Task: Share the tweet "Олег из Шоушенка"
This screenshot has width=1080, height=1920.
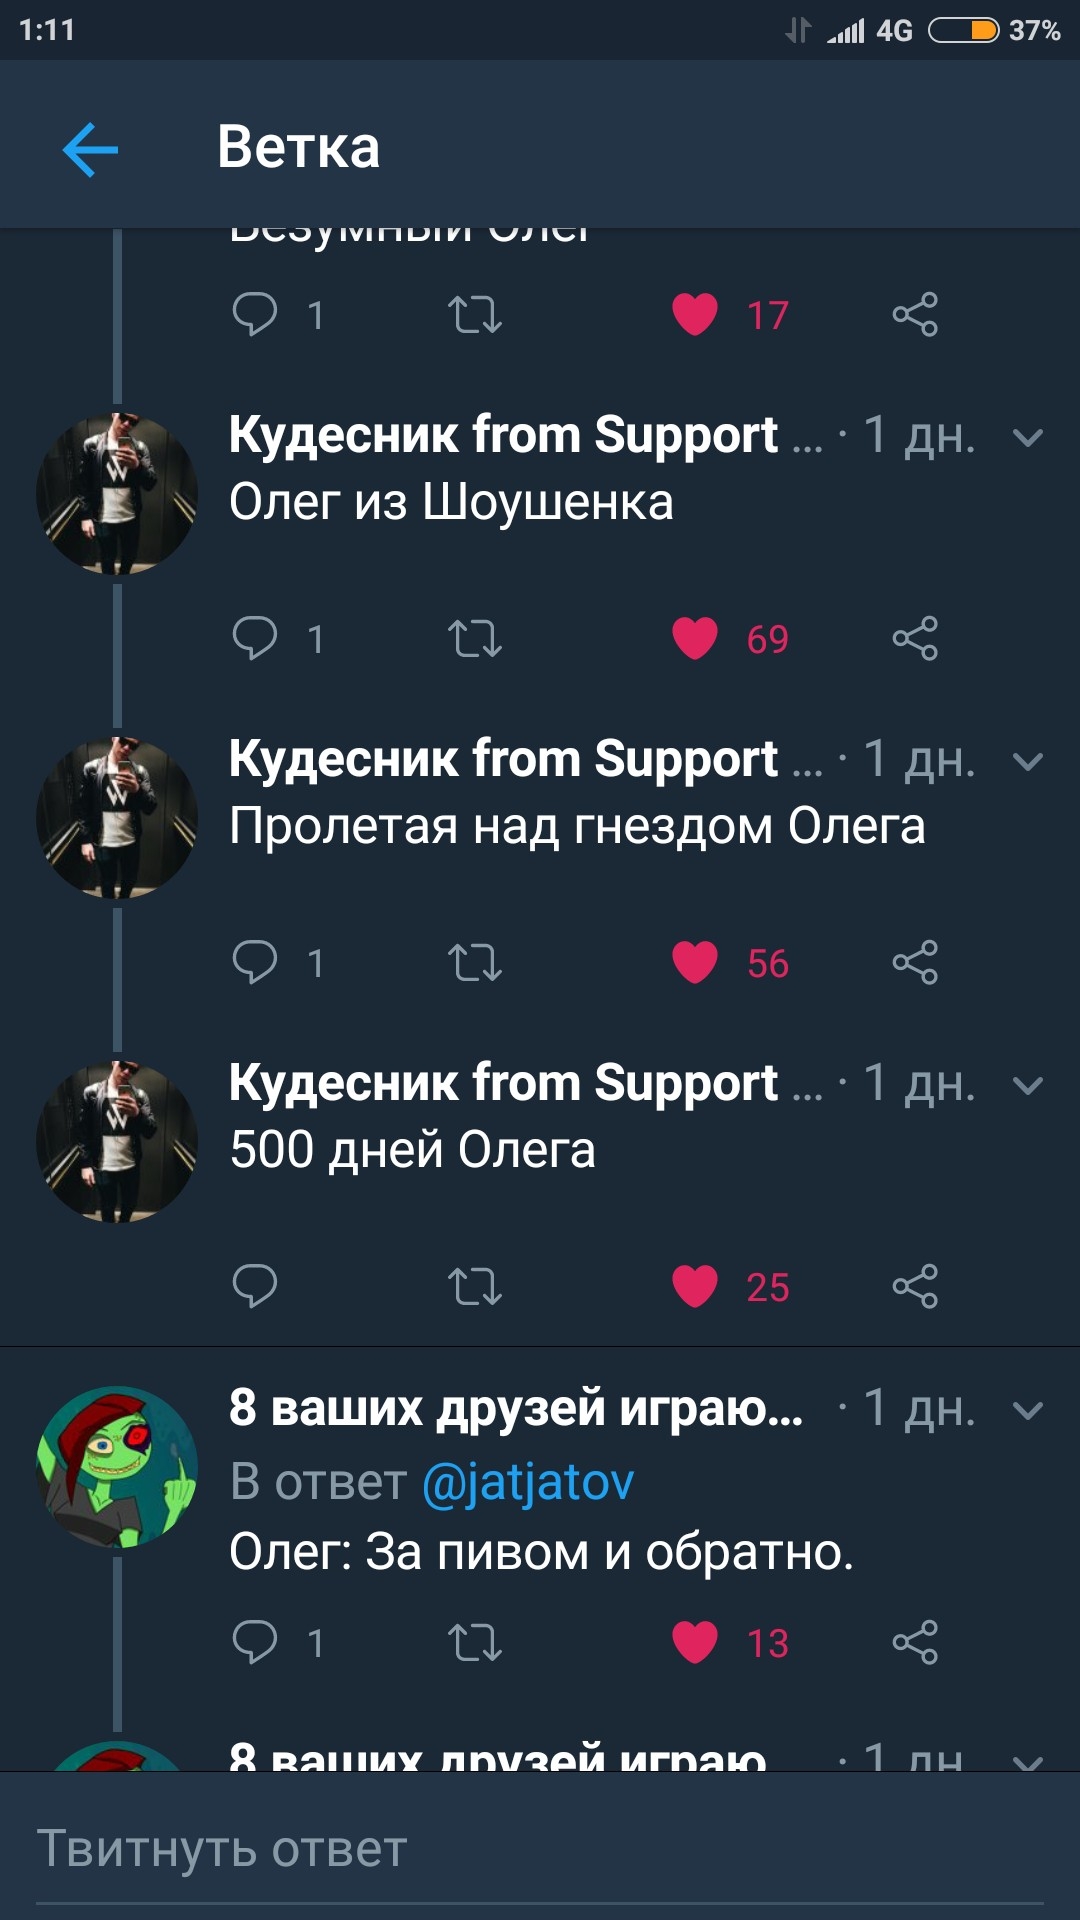Action: [x=915, y=638]
